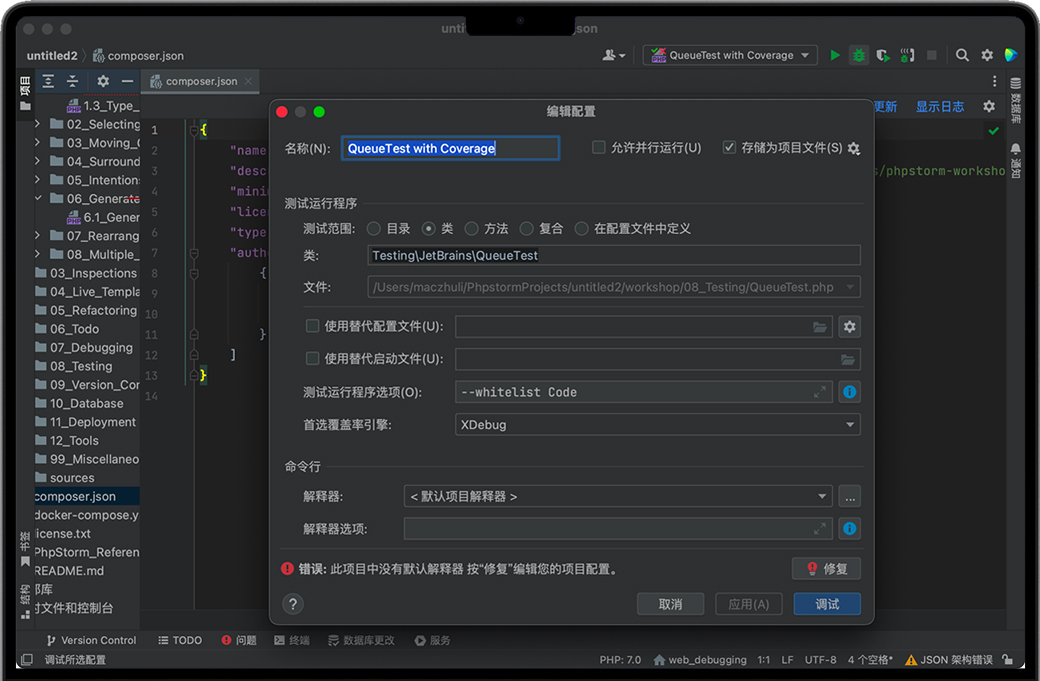The width and height of the screenshot is (1040, 681).
Task: Click the 取消 cancel button
Action: (x=670, y=604)
